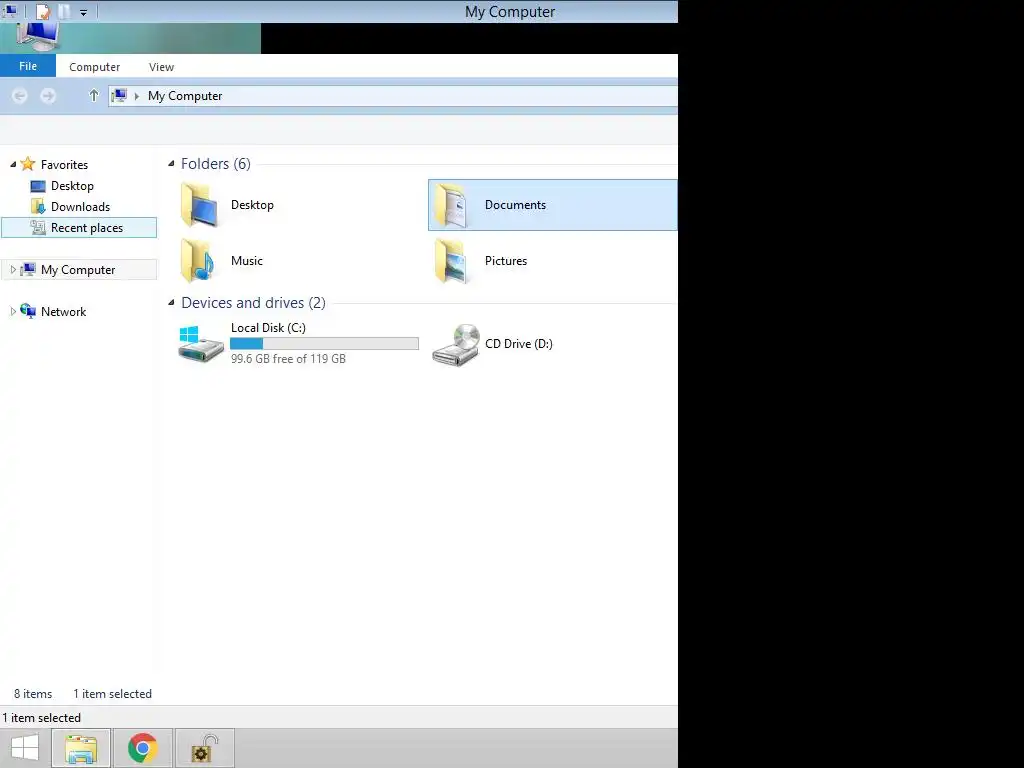Select the CD Drive (D:) icon

coord(456,345)
